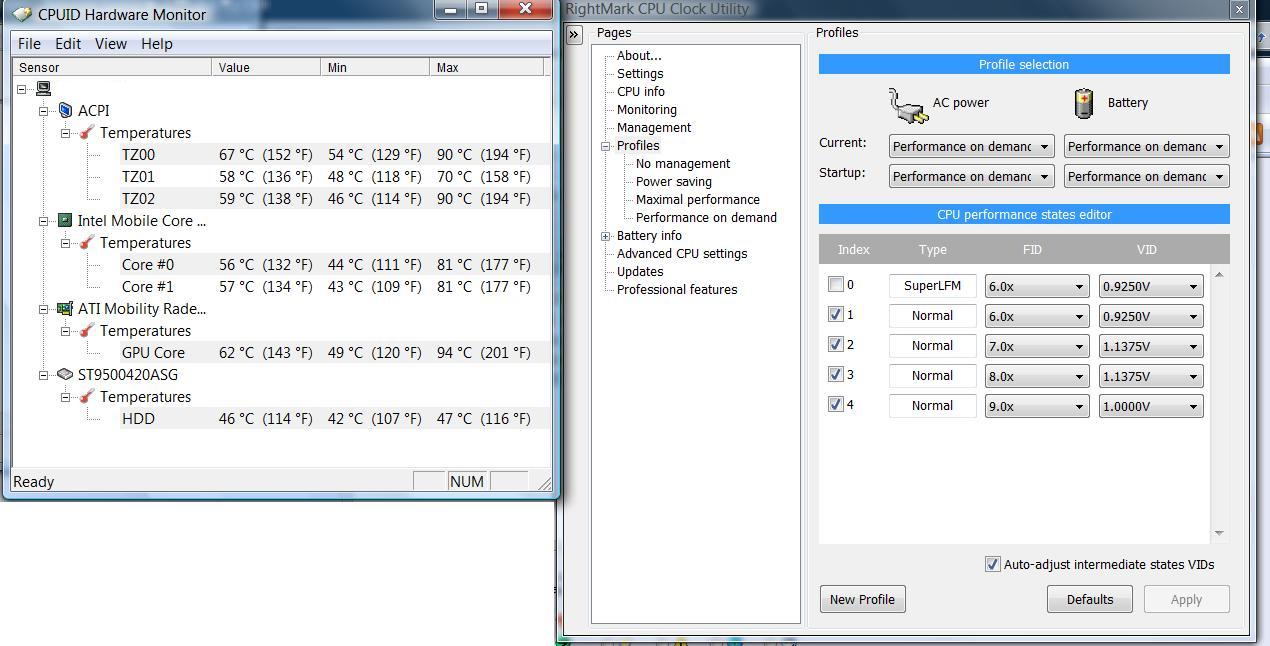Collapse the Profiles tree node
The width and height of the screenshot is (1270, 646).
[x=605, y=146]
